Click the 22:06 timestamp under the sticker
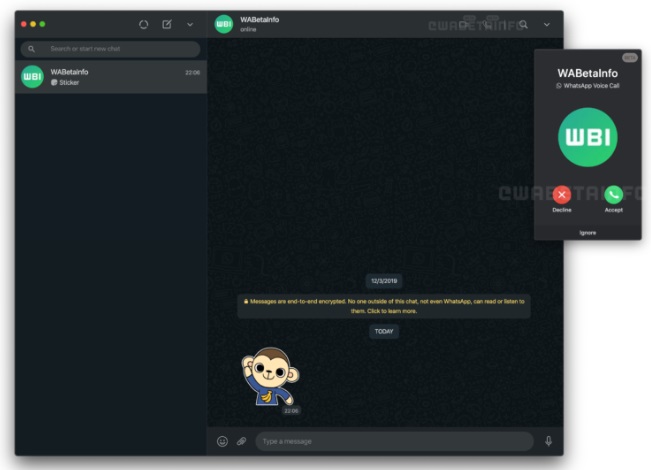Viewport: 651px width, 470px height. 291,411
